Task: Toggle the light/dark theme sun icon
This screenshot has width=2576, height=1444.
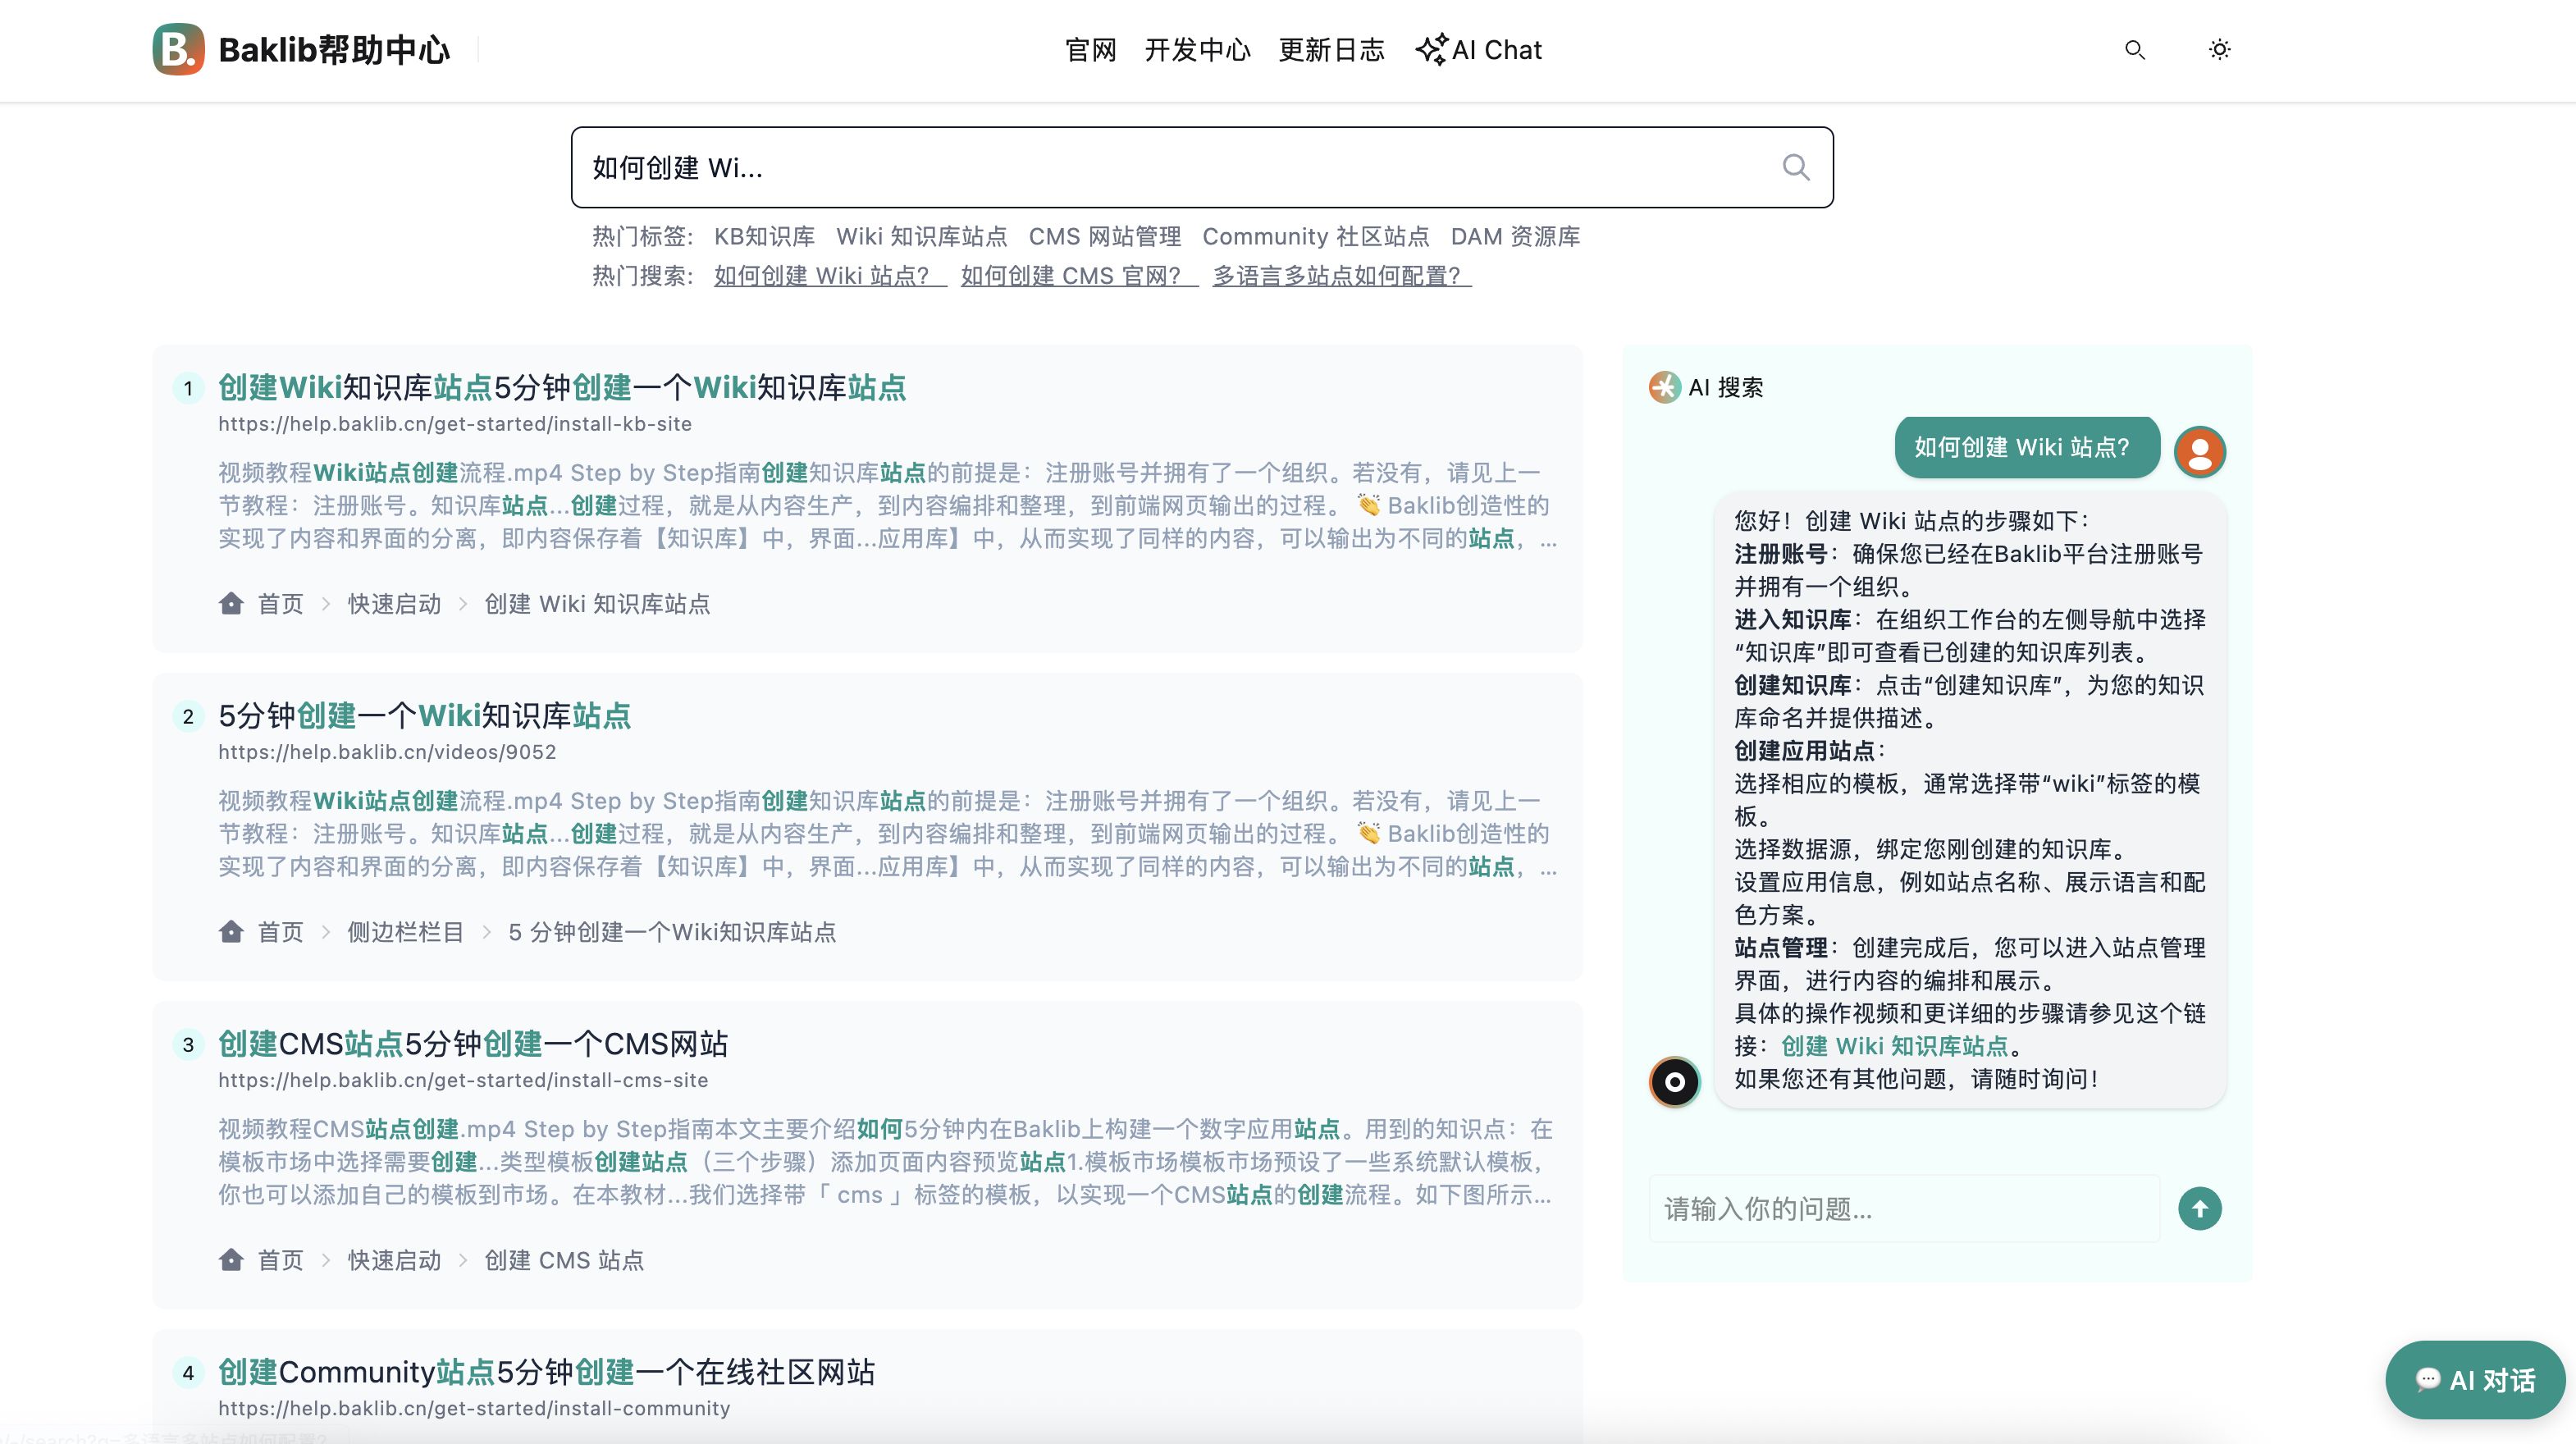Action: (x=2219, y=49)
